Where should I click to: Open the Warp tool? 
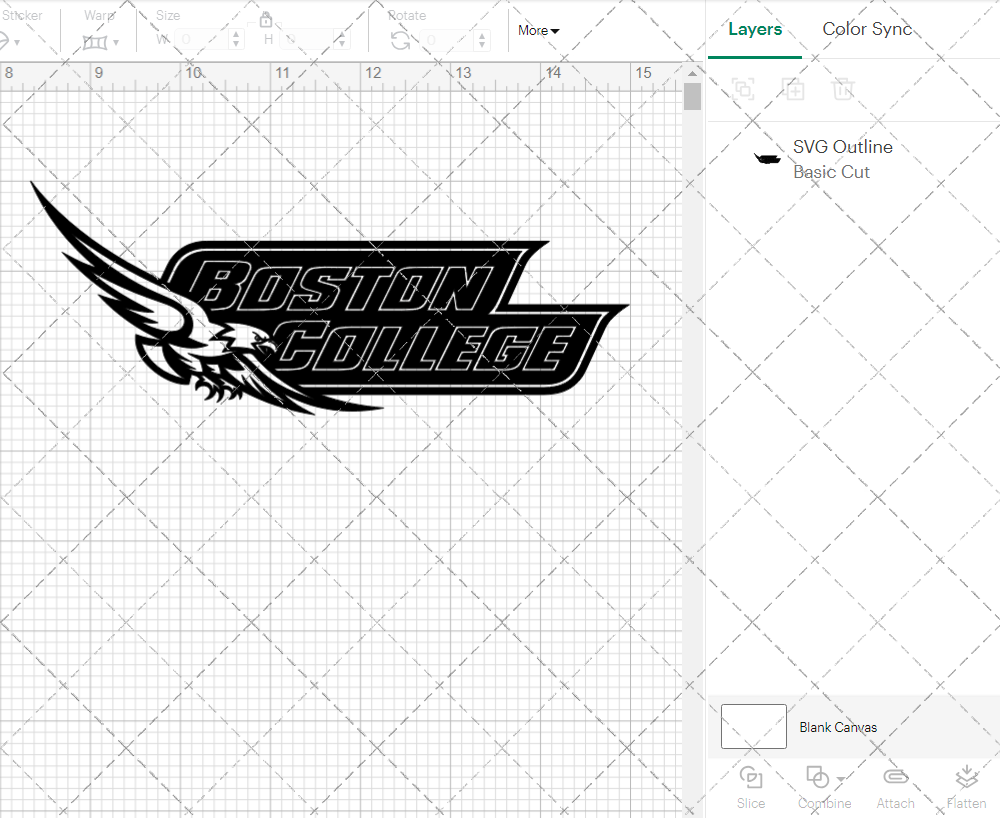pyautogui.click(x=97, y=41)
